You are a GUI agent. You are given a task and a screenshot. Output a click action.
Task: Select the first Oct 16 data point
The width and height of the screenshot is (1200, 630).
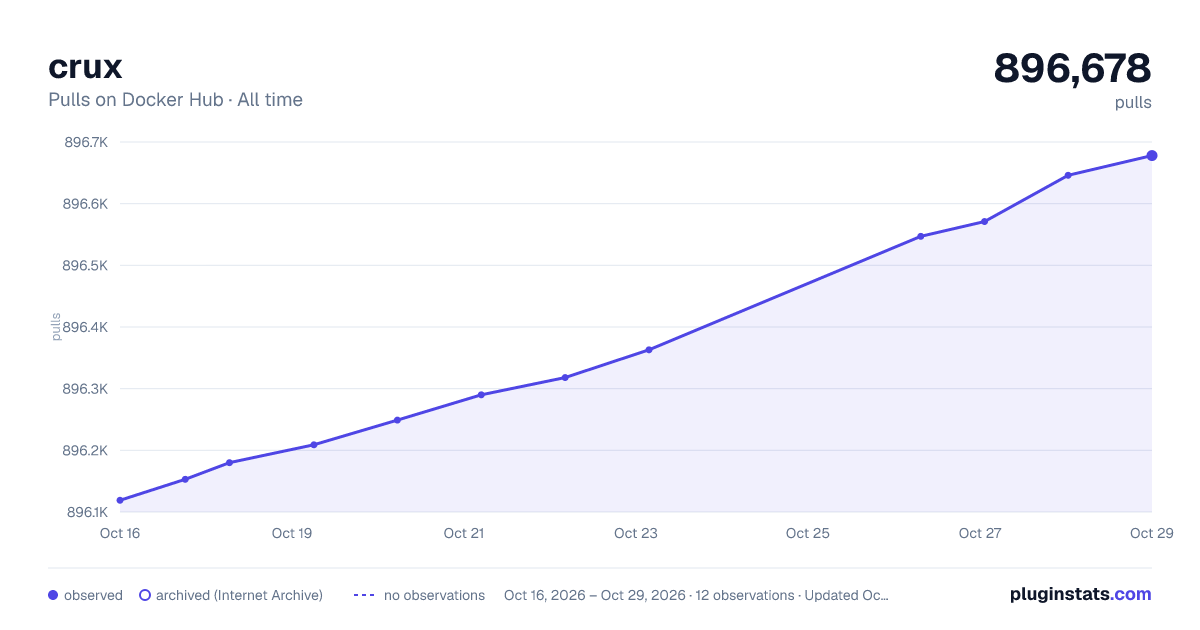[x=120, y=500]
